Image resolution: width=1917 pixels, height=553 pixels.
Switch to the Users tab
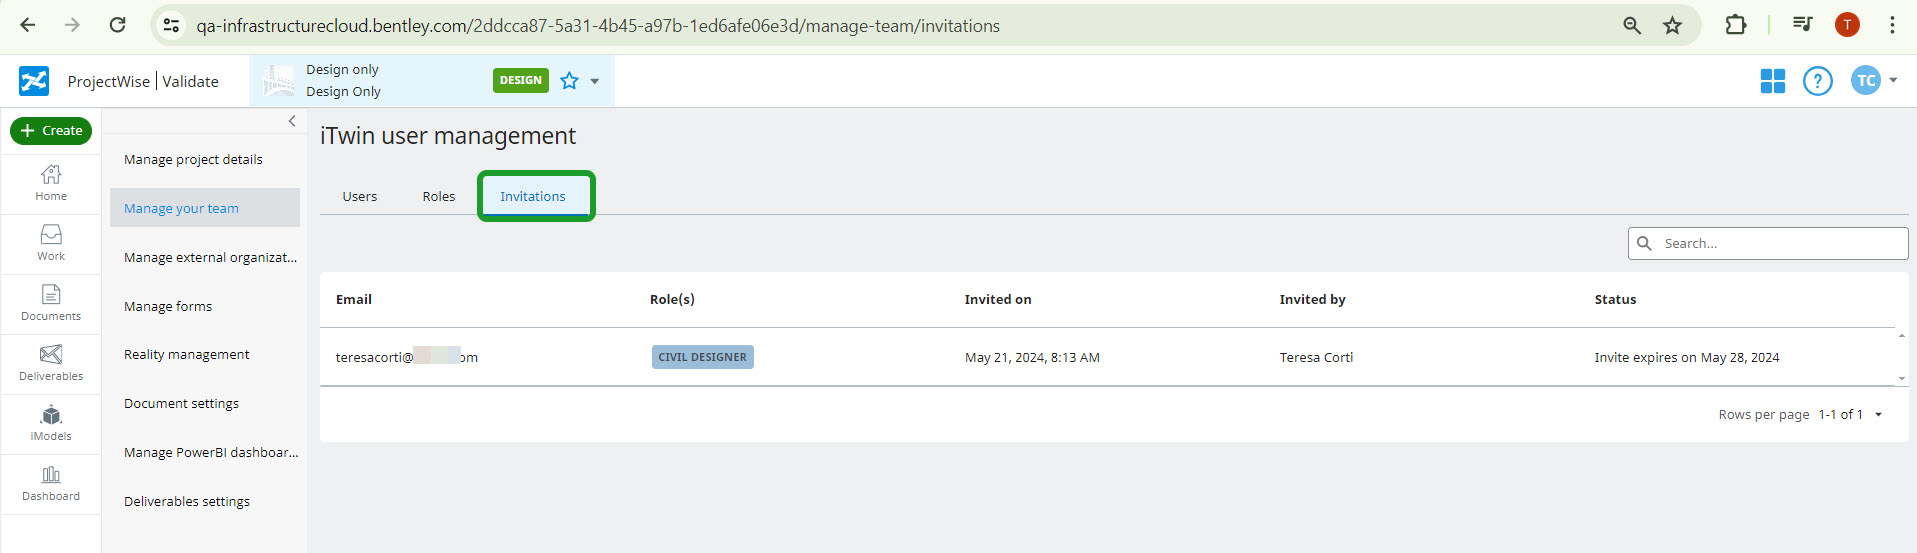tap(360, 197)
